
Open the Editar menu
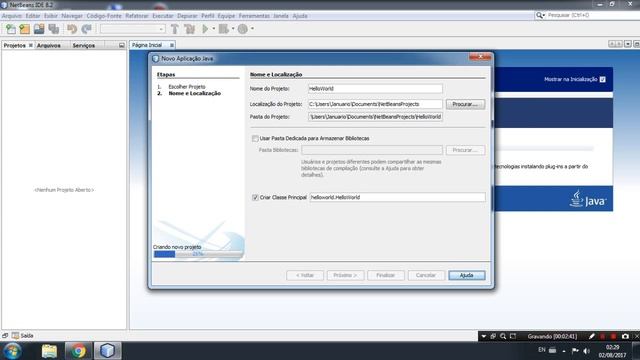point(33,16)
